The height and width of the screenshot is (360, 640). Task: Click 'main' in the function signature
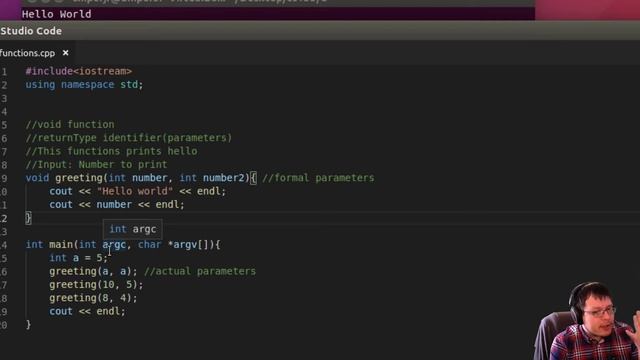click(x=61, y=244)
